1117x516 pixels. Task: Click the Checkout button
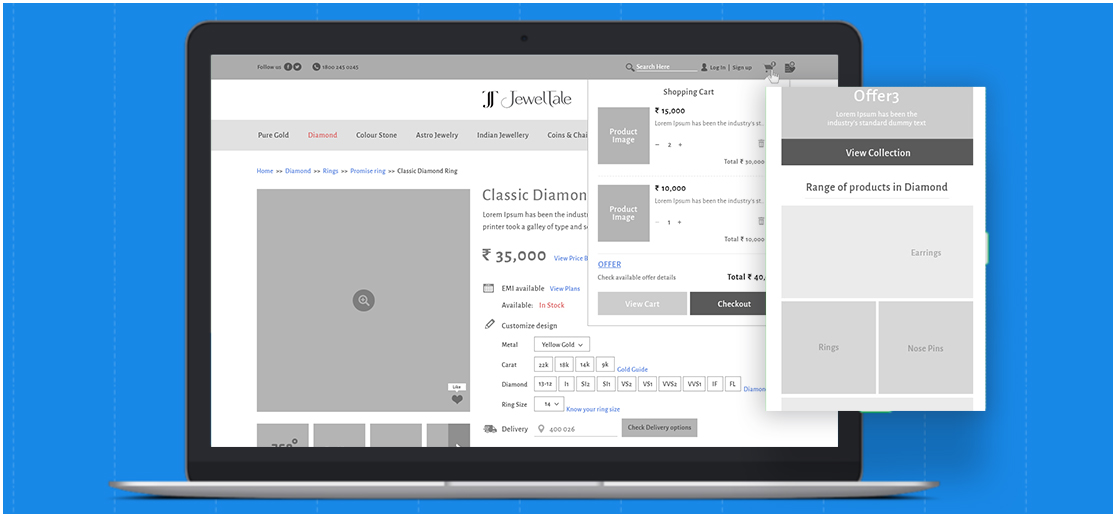(x=728, y=304)
